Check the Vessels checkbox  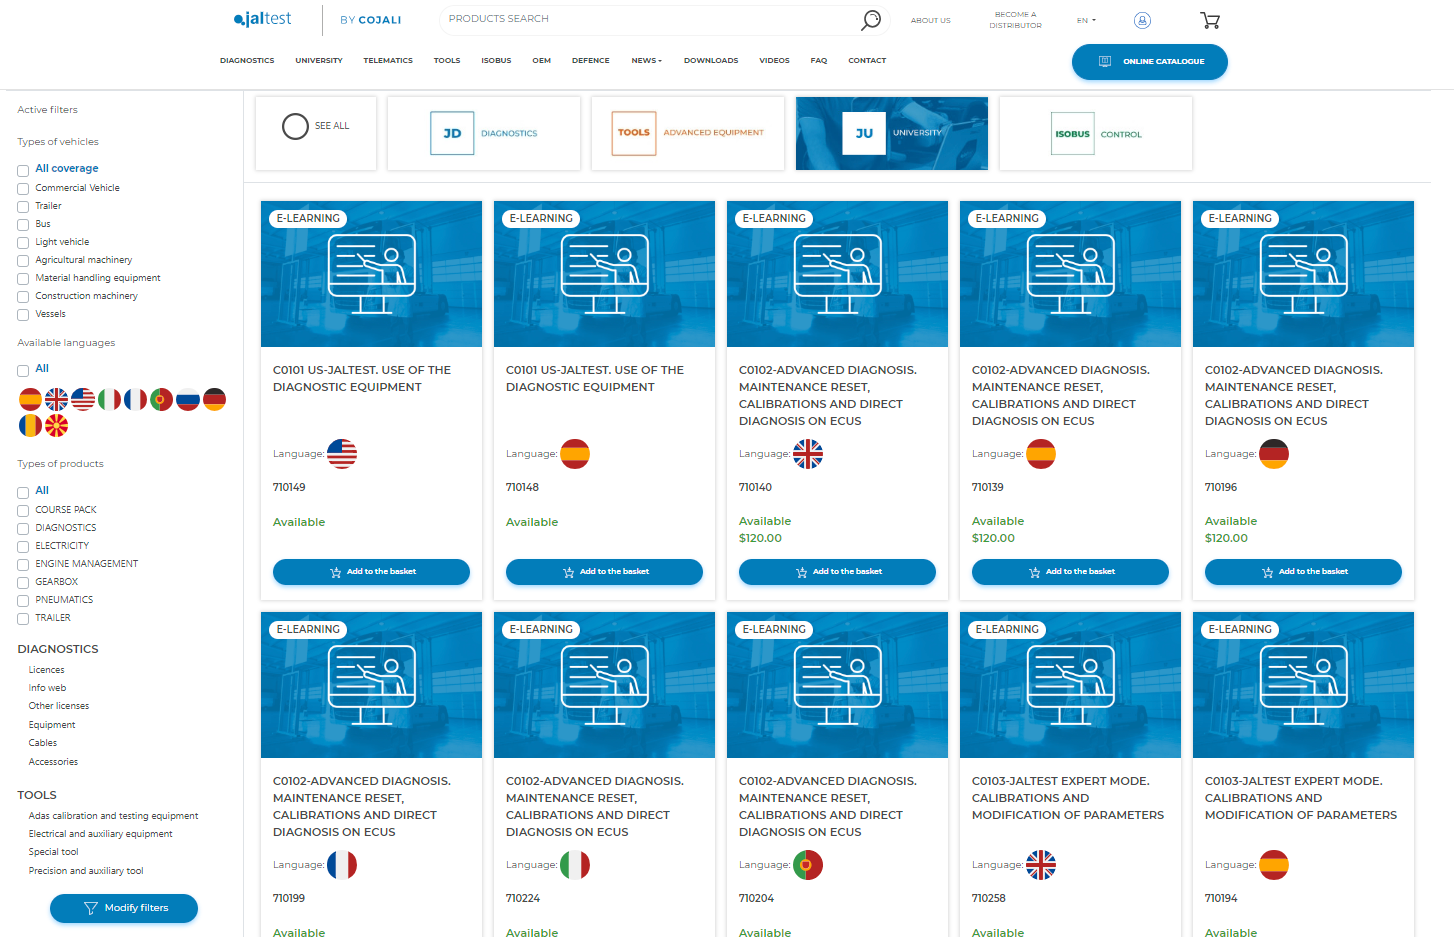point(23,315)
